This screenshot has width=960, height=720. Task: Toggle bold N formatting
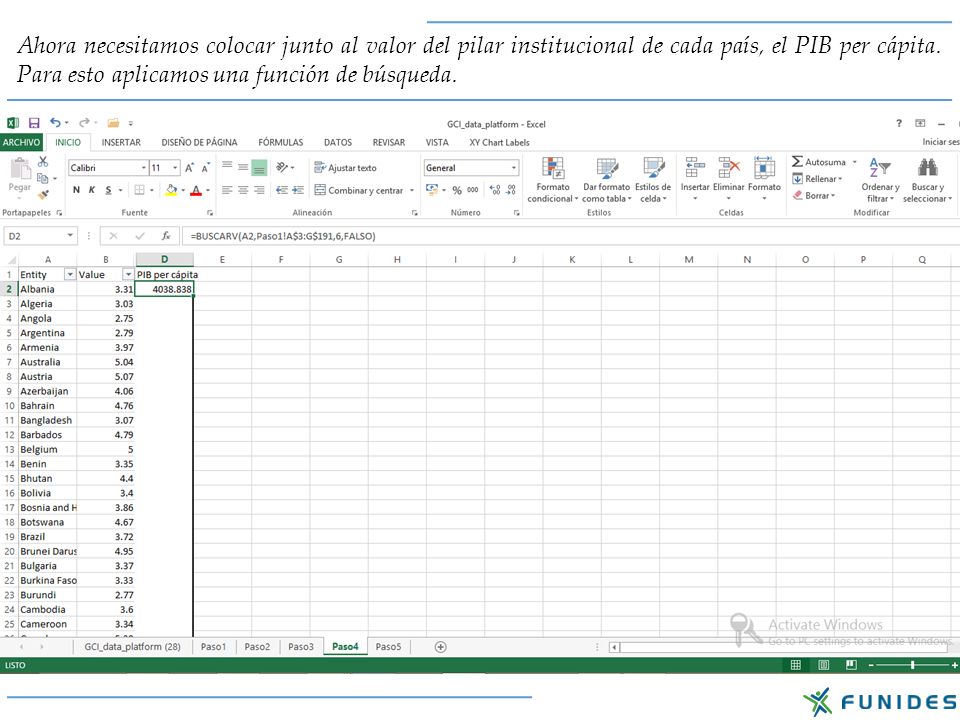point(76,190)
